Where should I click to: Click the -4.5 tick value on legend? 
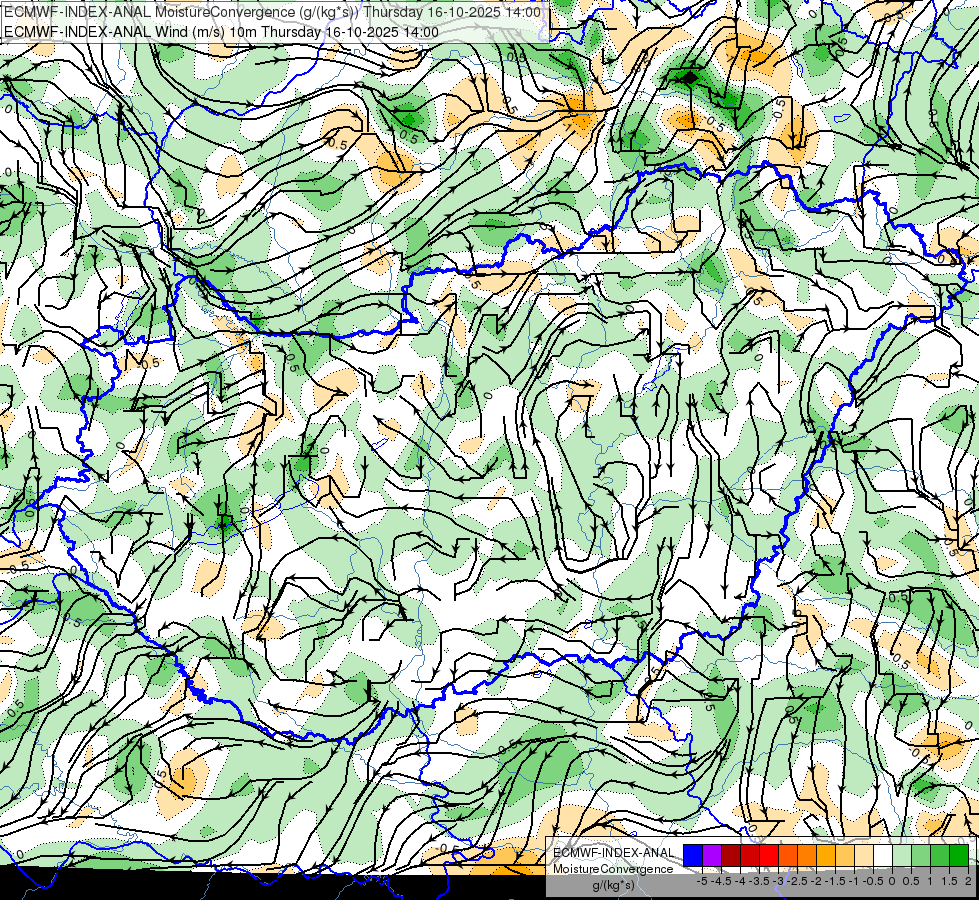coord(721,881)
